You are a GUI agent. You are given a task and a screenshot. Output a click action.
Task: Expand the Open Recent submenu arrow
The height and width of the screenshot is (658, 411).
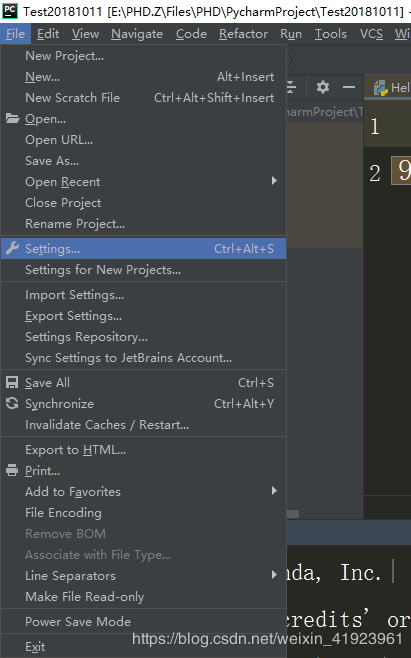click(274, 181)
